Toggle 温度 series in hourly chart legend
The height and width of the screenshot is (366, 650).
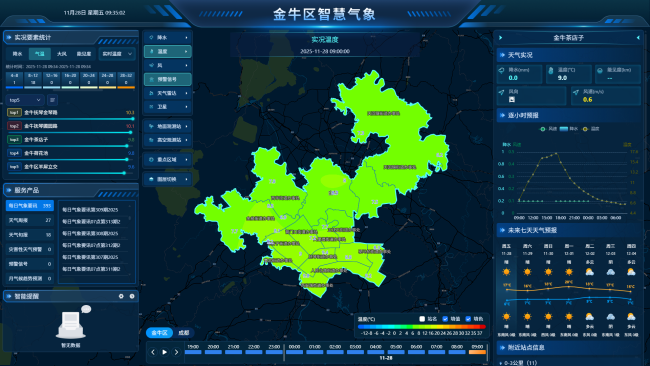click(591, 129)
